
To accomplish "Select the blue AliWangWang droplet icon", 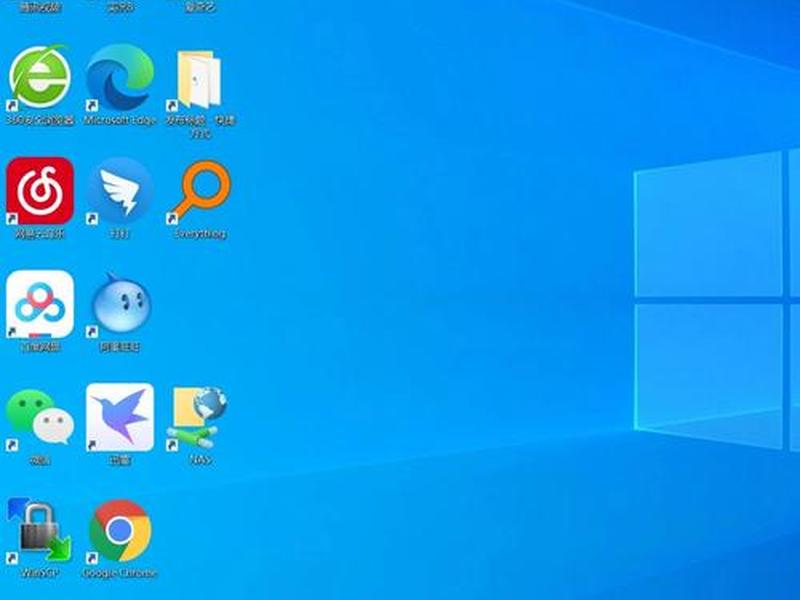I will click(x=120, y=305).
